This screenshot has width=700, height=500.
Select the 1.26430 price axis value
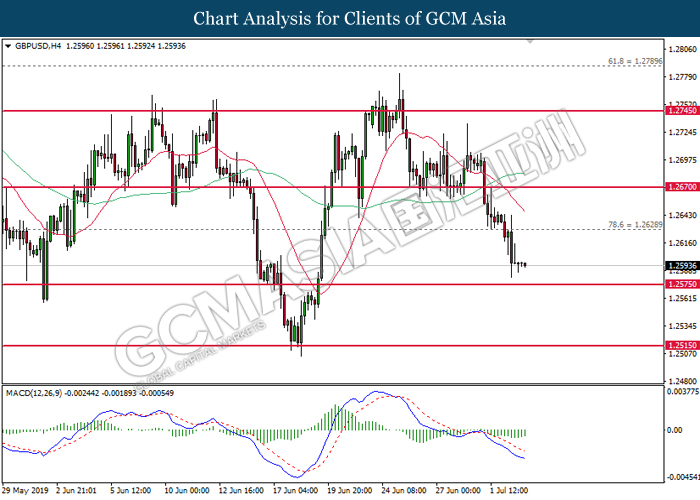click(x=682, y=215)
